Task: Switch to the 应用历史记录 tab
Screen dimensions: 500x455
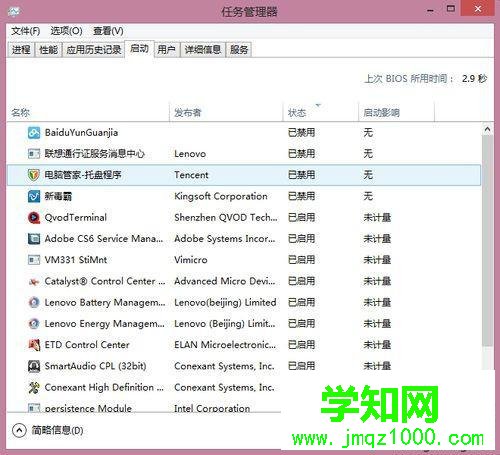Action: coord(93,50)
